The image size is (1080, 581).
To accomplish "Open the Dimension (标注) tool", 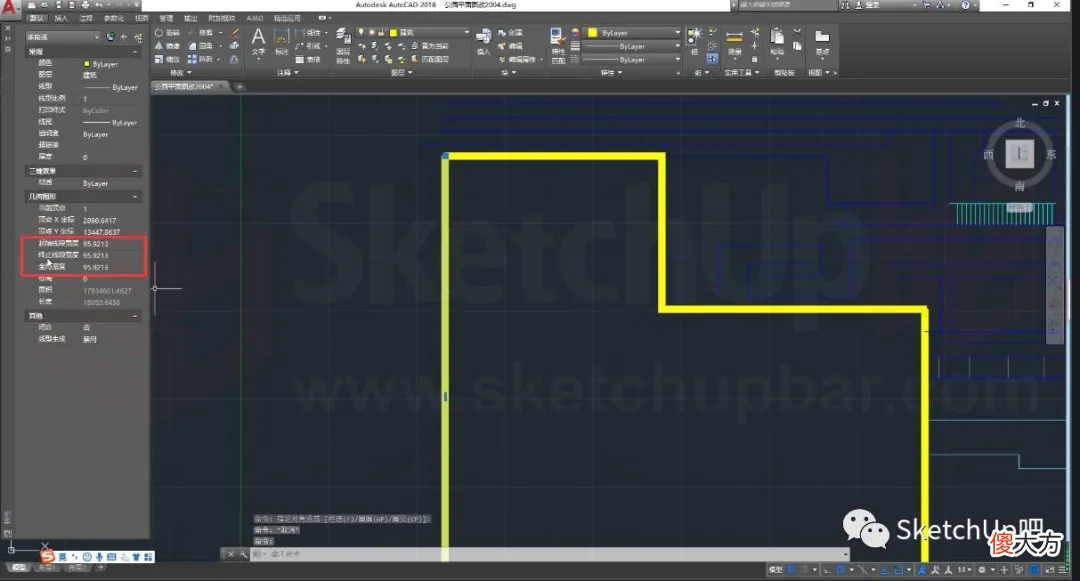I will (282, 41).
